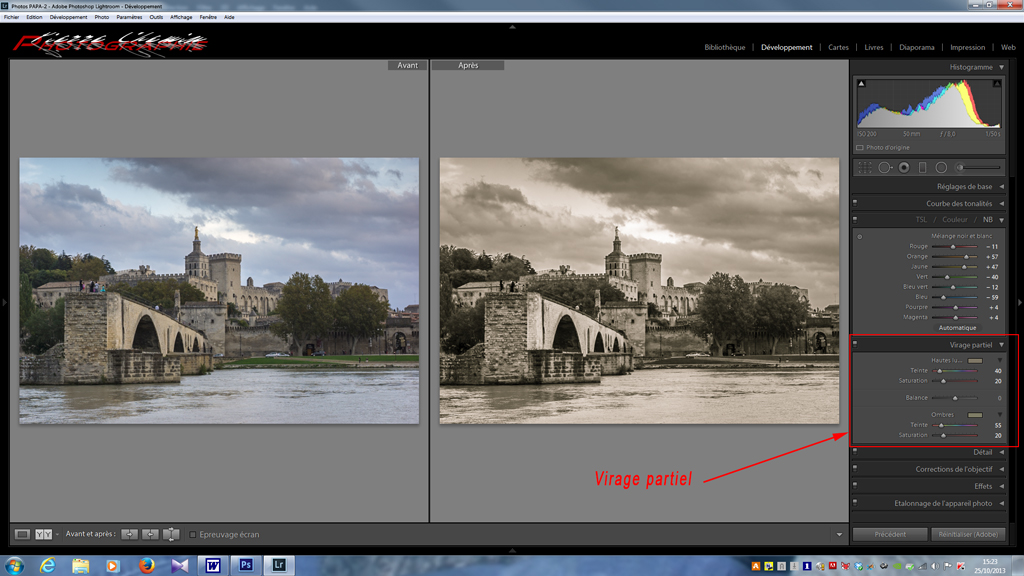Viewport: 1024px width, 576px height.
Task: Toggle TSL / Couleur / NB panel switch
Action: coord(855,220)
